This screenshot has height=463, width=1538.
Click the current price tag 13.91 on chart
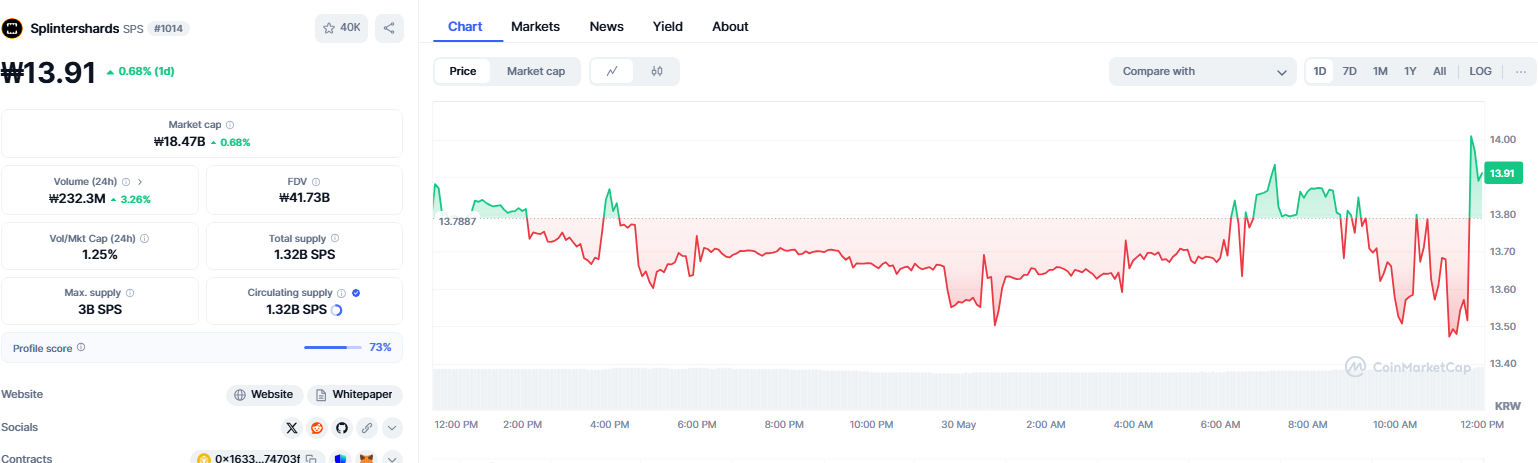coord(1503,173)
